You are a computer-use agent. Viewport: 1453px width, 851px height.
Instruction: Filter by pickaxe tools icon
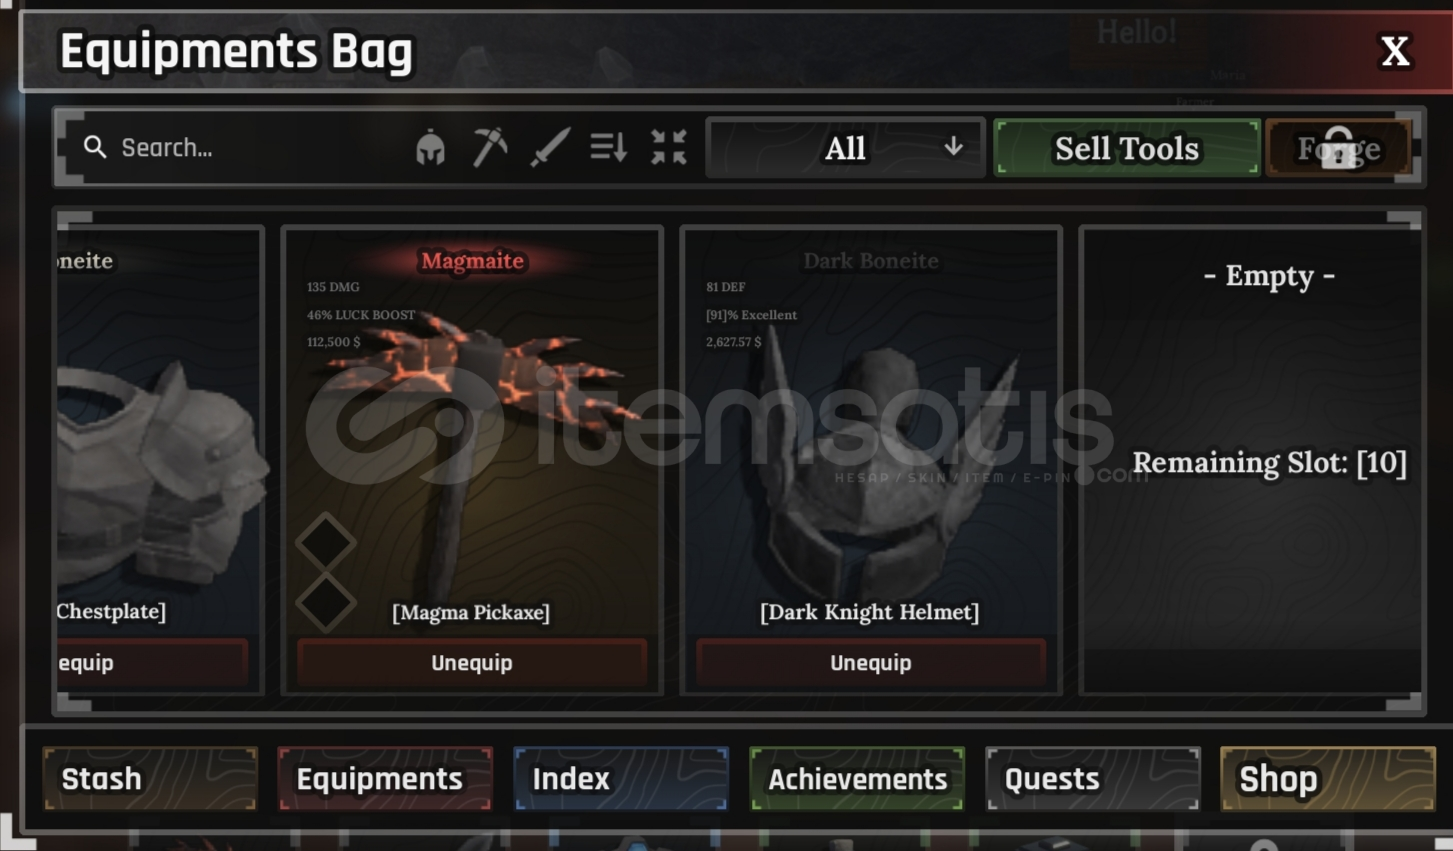click(x=490, y=147)
